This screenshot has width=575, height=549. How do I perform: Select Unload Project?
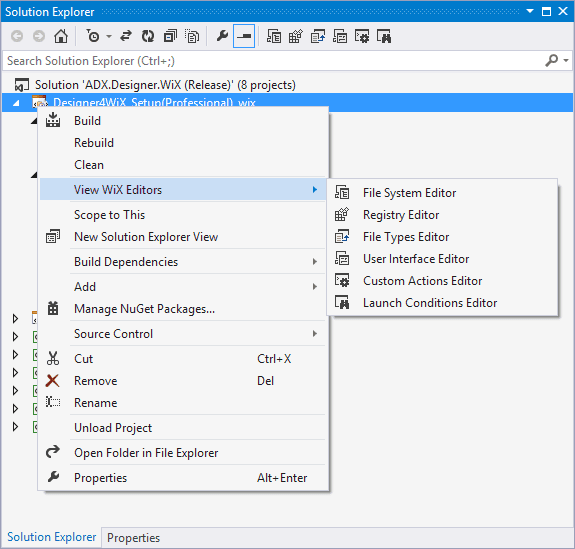183,428
